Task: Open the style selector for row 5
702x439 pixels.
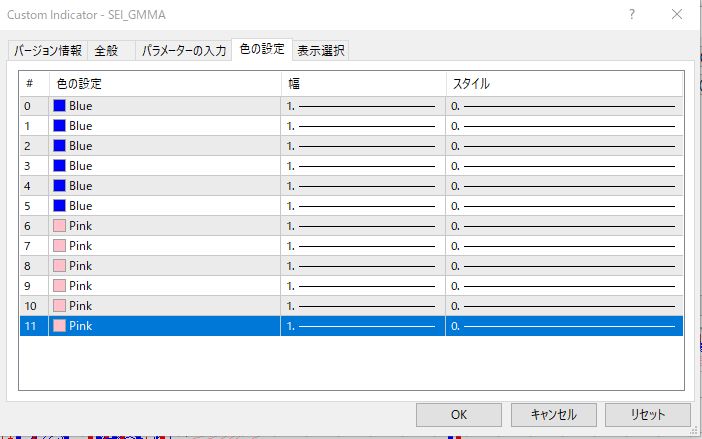Action: point(565,206)
